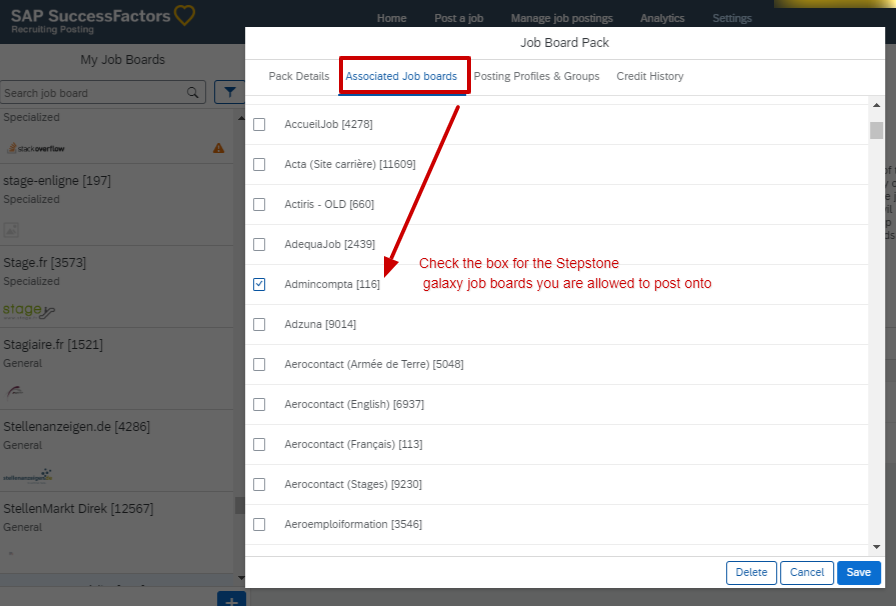This screenshot has width=896, height=606.
Task: Click the Admincompta [116] label
Action: click(x=332, y=285)
